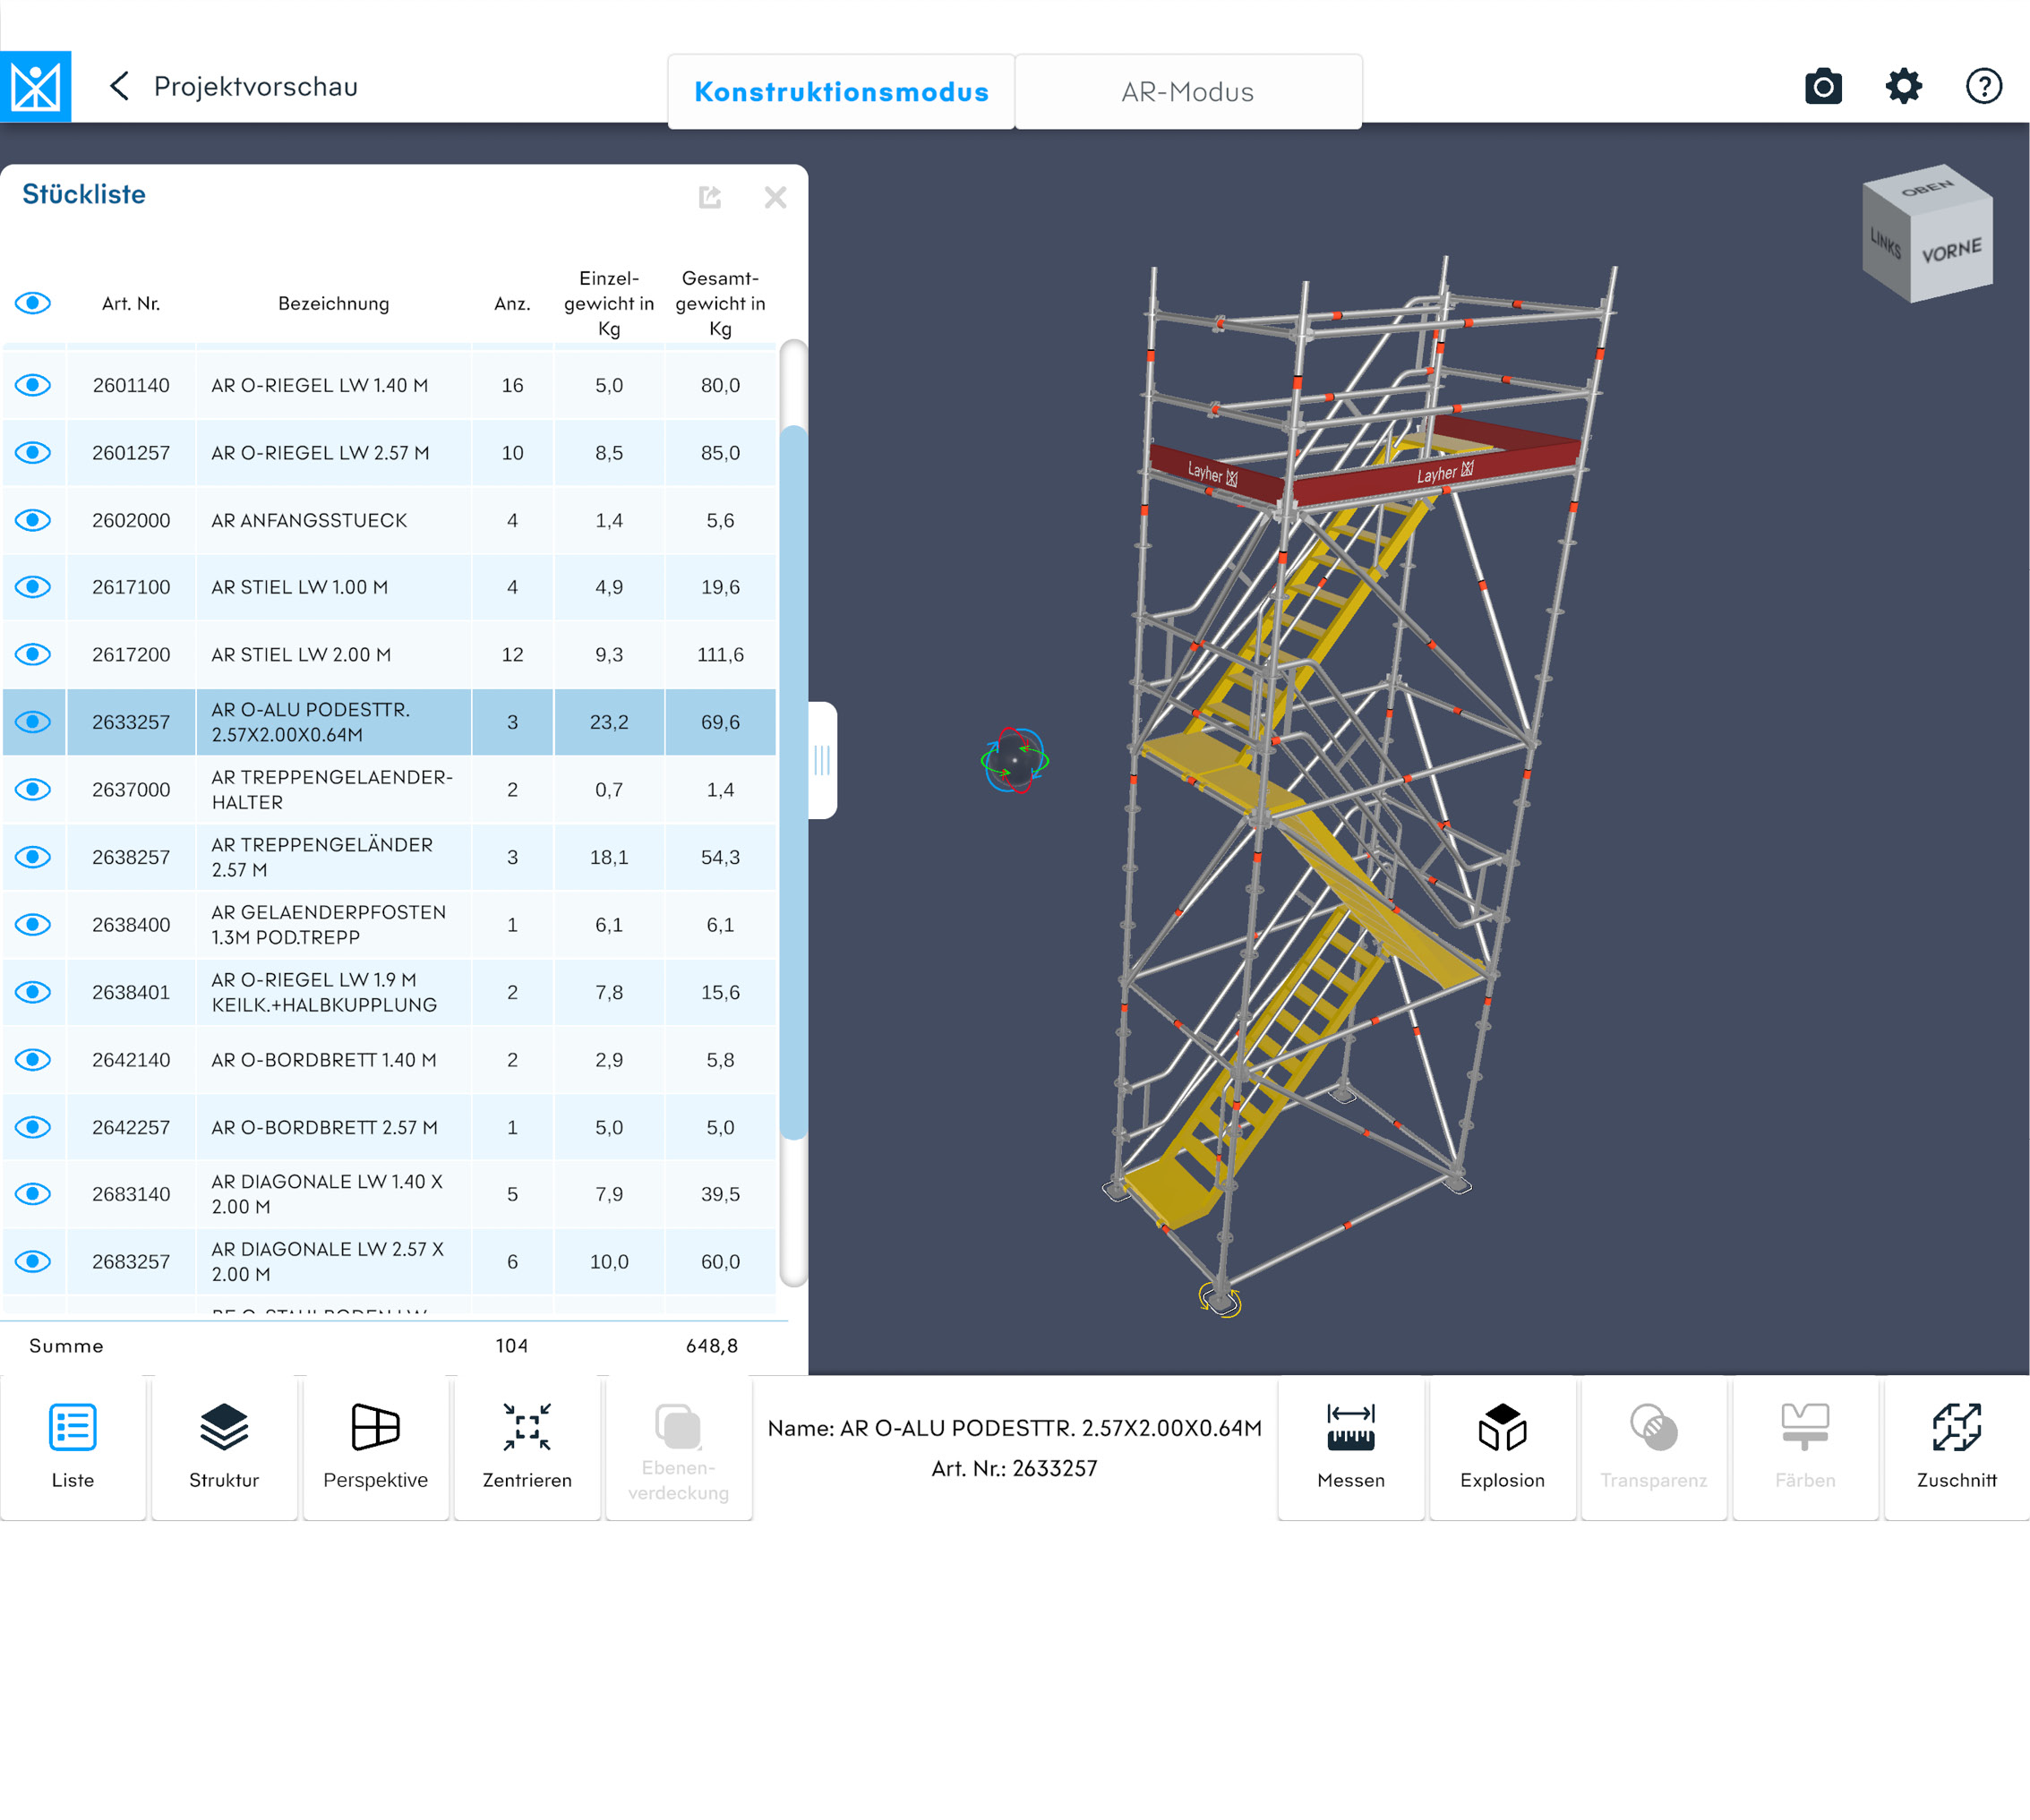Image resolution: width=2030 pixels, height=1820 pixels.
Task: Select article number 2638401
Action: [131, 992]
